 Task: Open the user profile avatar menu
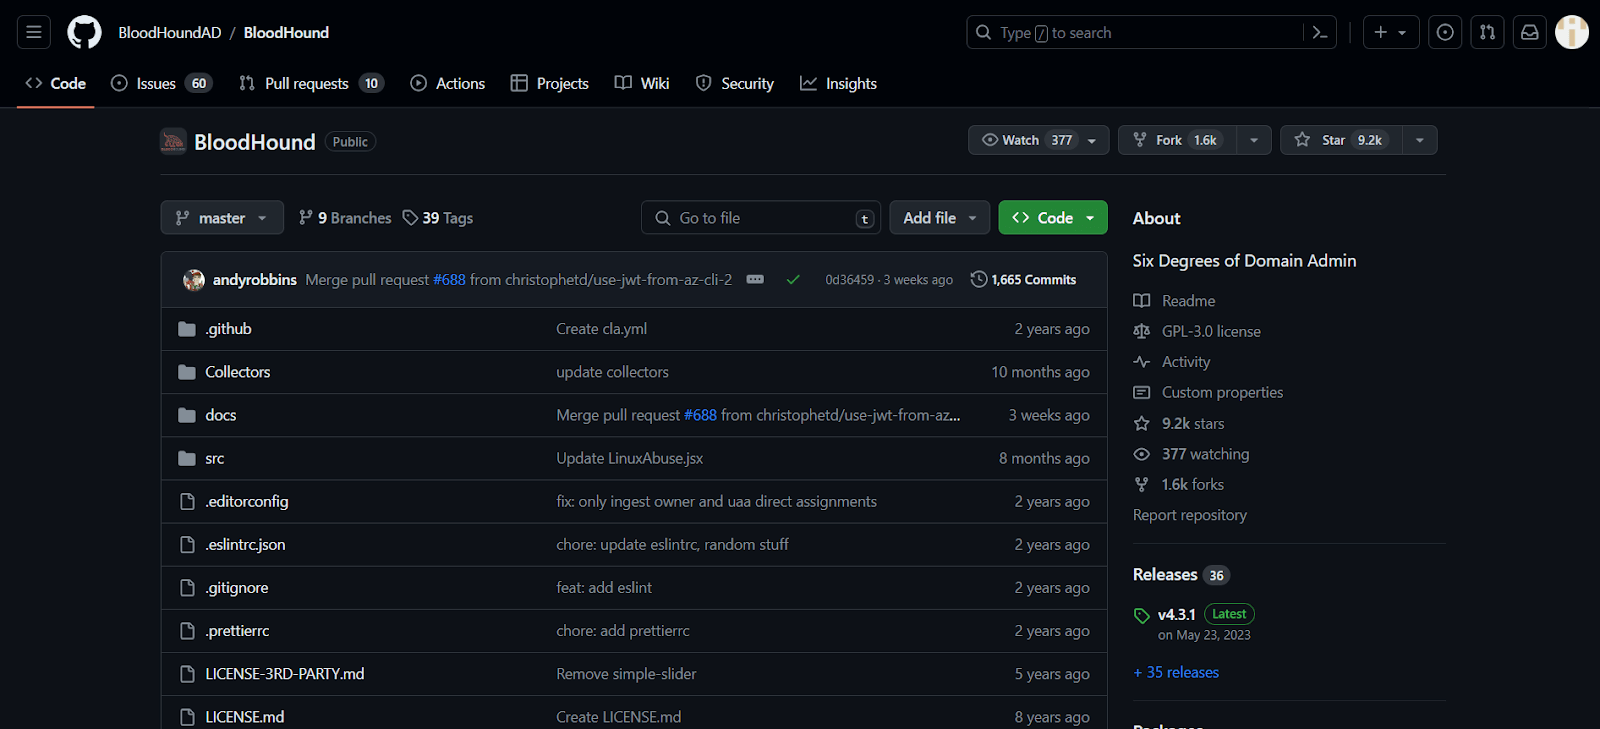(x=1572, y=32)
